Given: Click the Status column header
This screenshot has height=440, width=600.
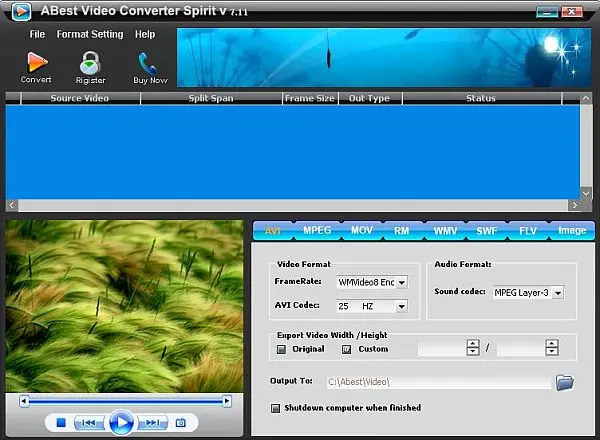Looking at the screenshot, I should 481,98.
